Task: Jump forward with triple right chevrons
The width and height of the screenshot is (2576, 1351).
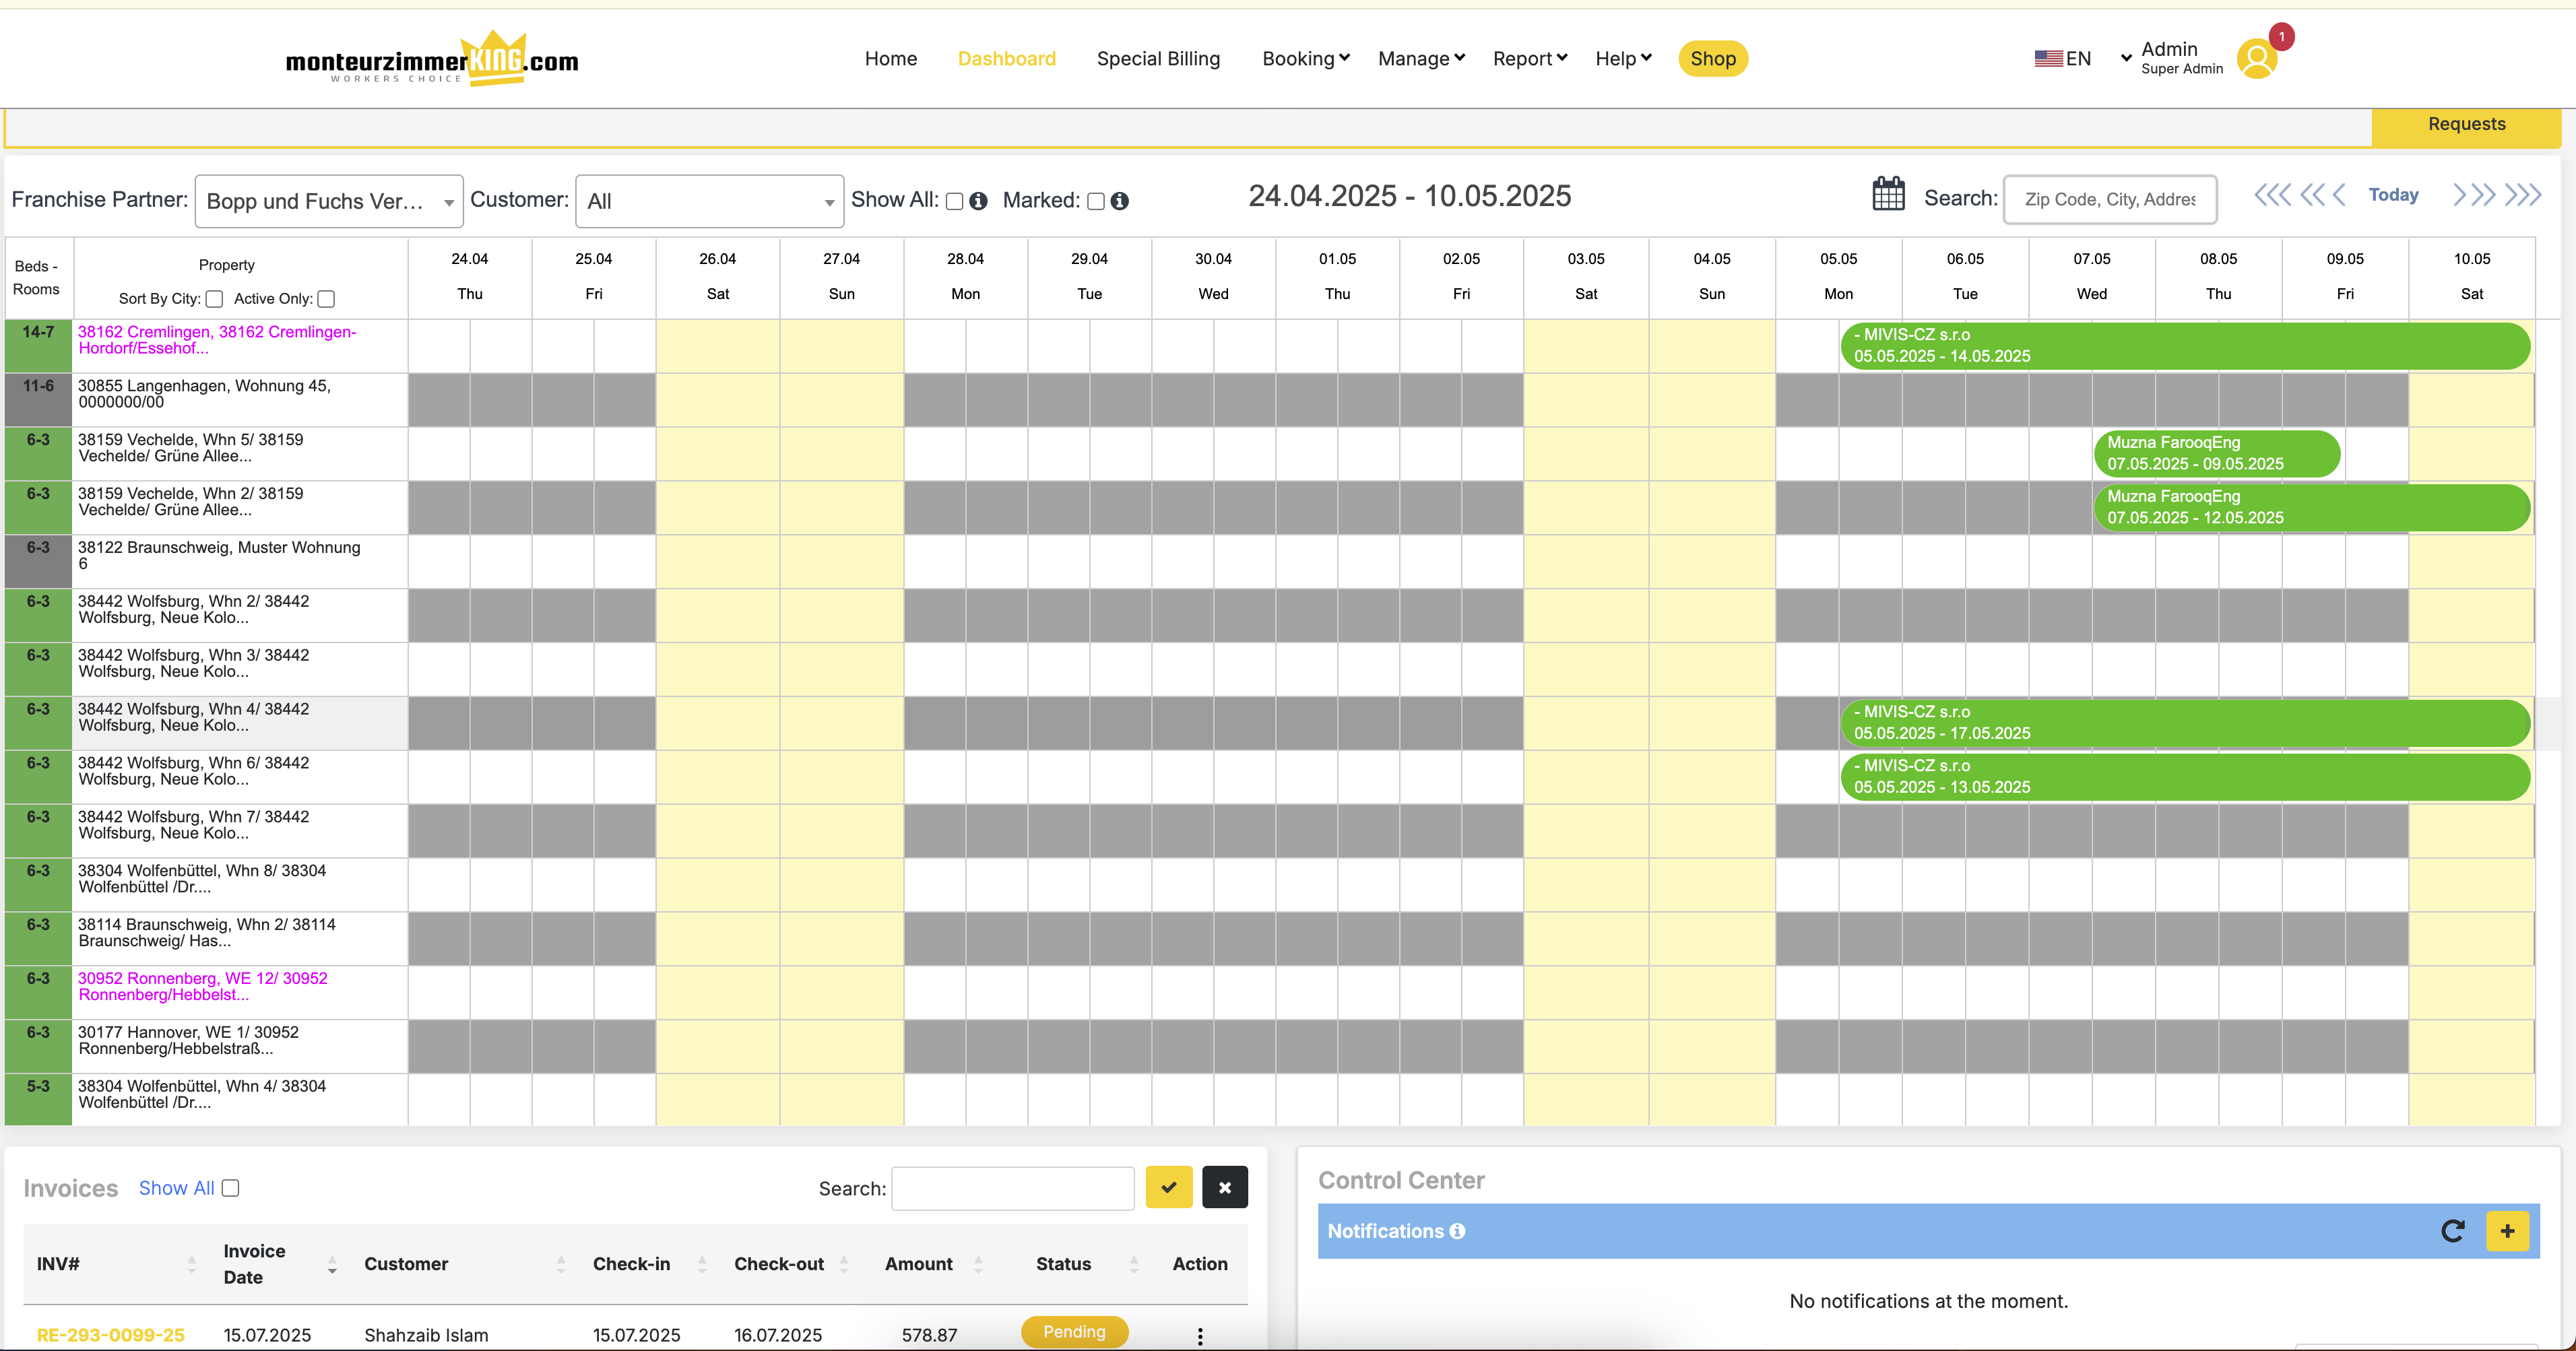Action: coord(2523,195)
